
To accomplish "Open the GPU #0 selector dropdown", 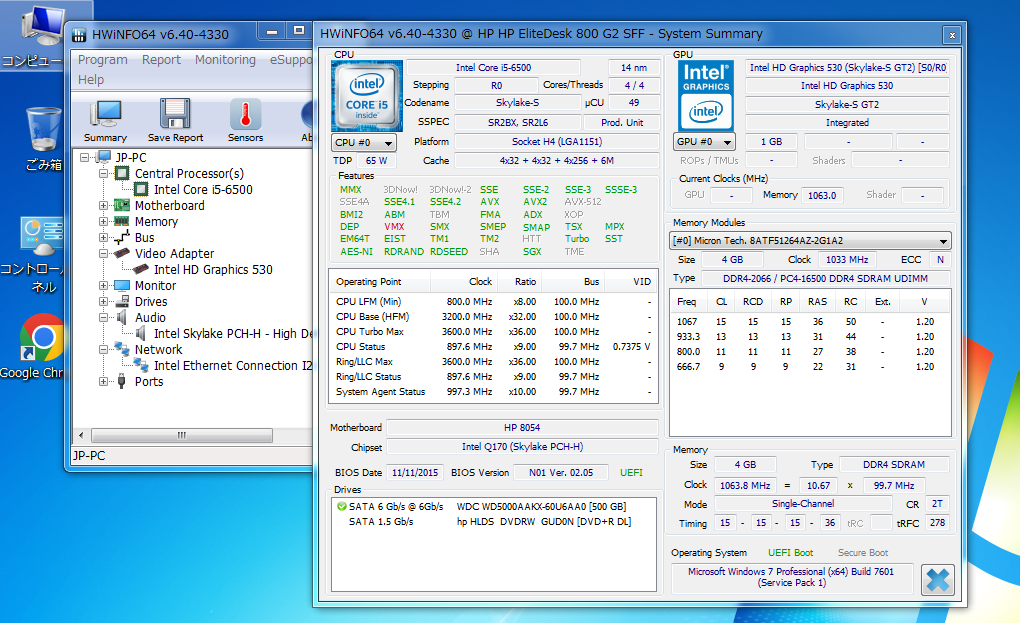I will pyautogui.click(x=705, y=142).
